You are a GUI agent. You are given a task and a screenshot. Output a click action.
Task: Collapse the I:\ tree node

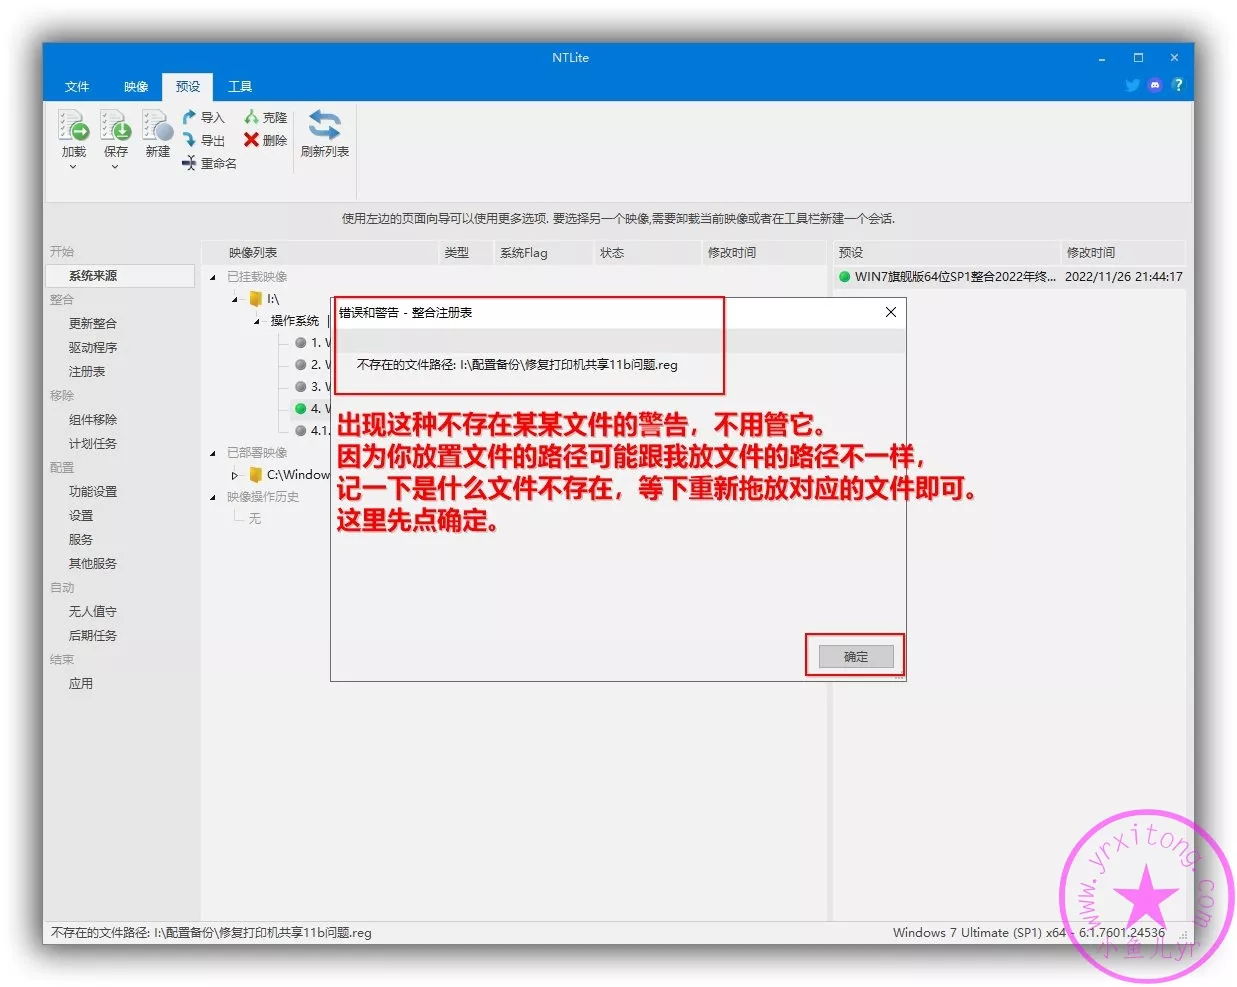(235, 300)
